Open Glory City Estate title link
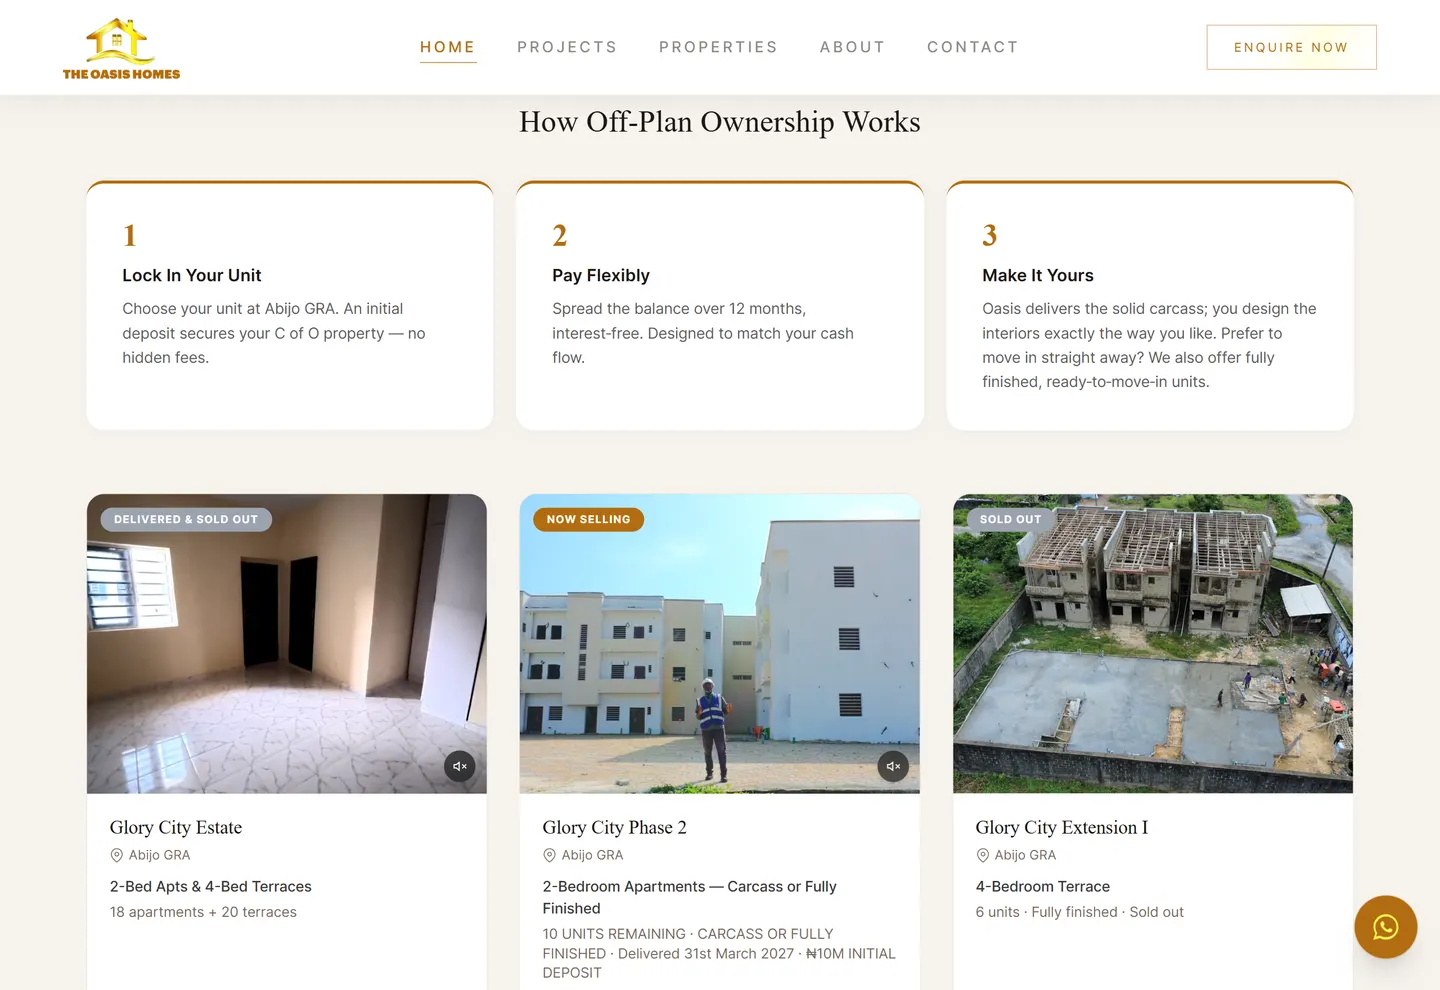Image resolution: width=1440 pixels, height=990 pixels. tap(176, 827)
